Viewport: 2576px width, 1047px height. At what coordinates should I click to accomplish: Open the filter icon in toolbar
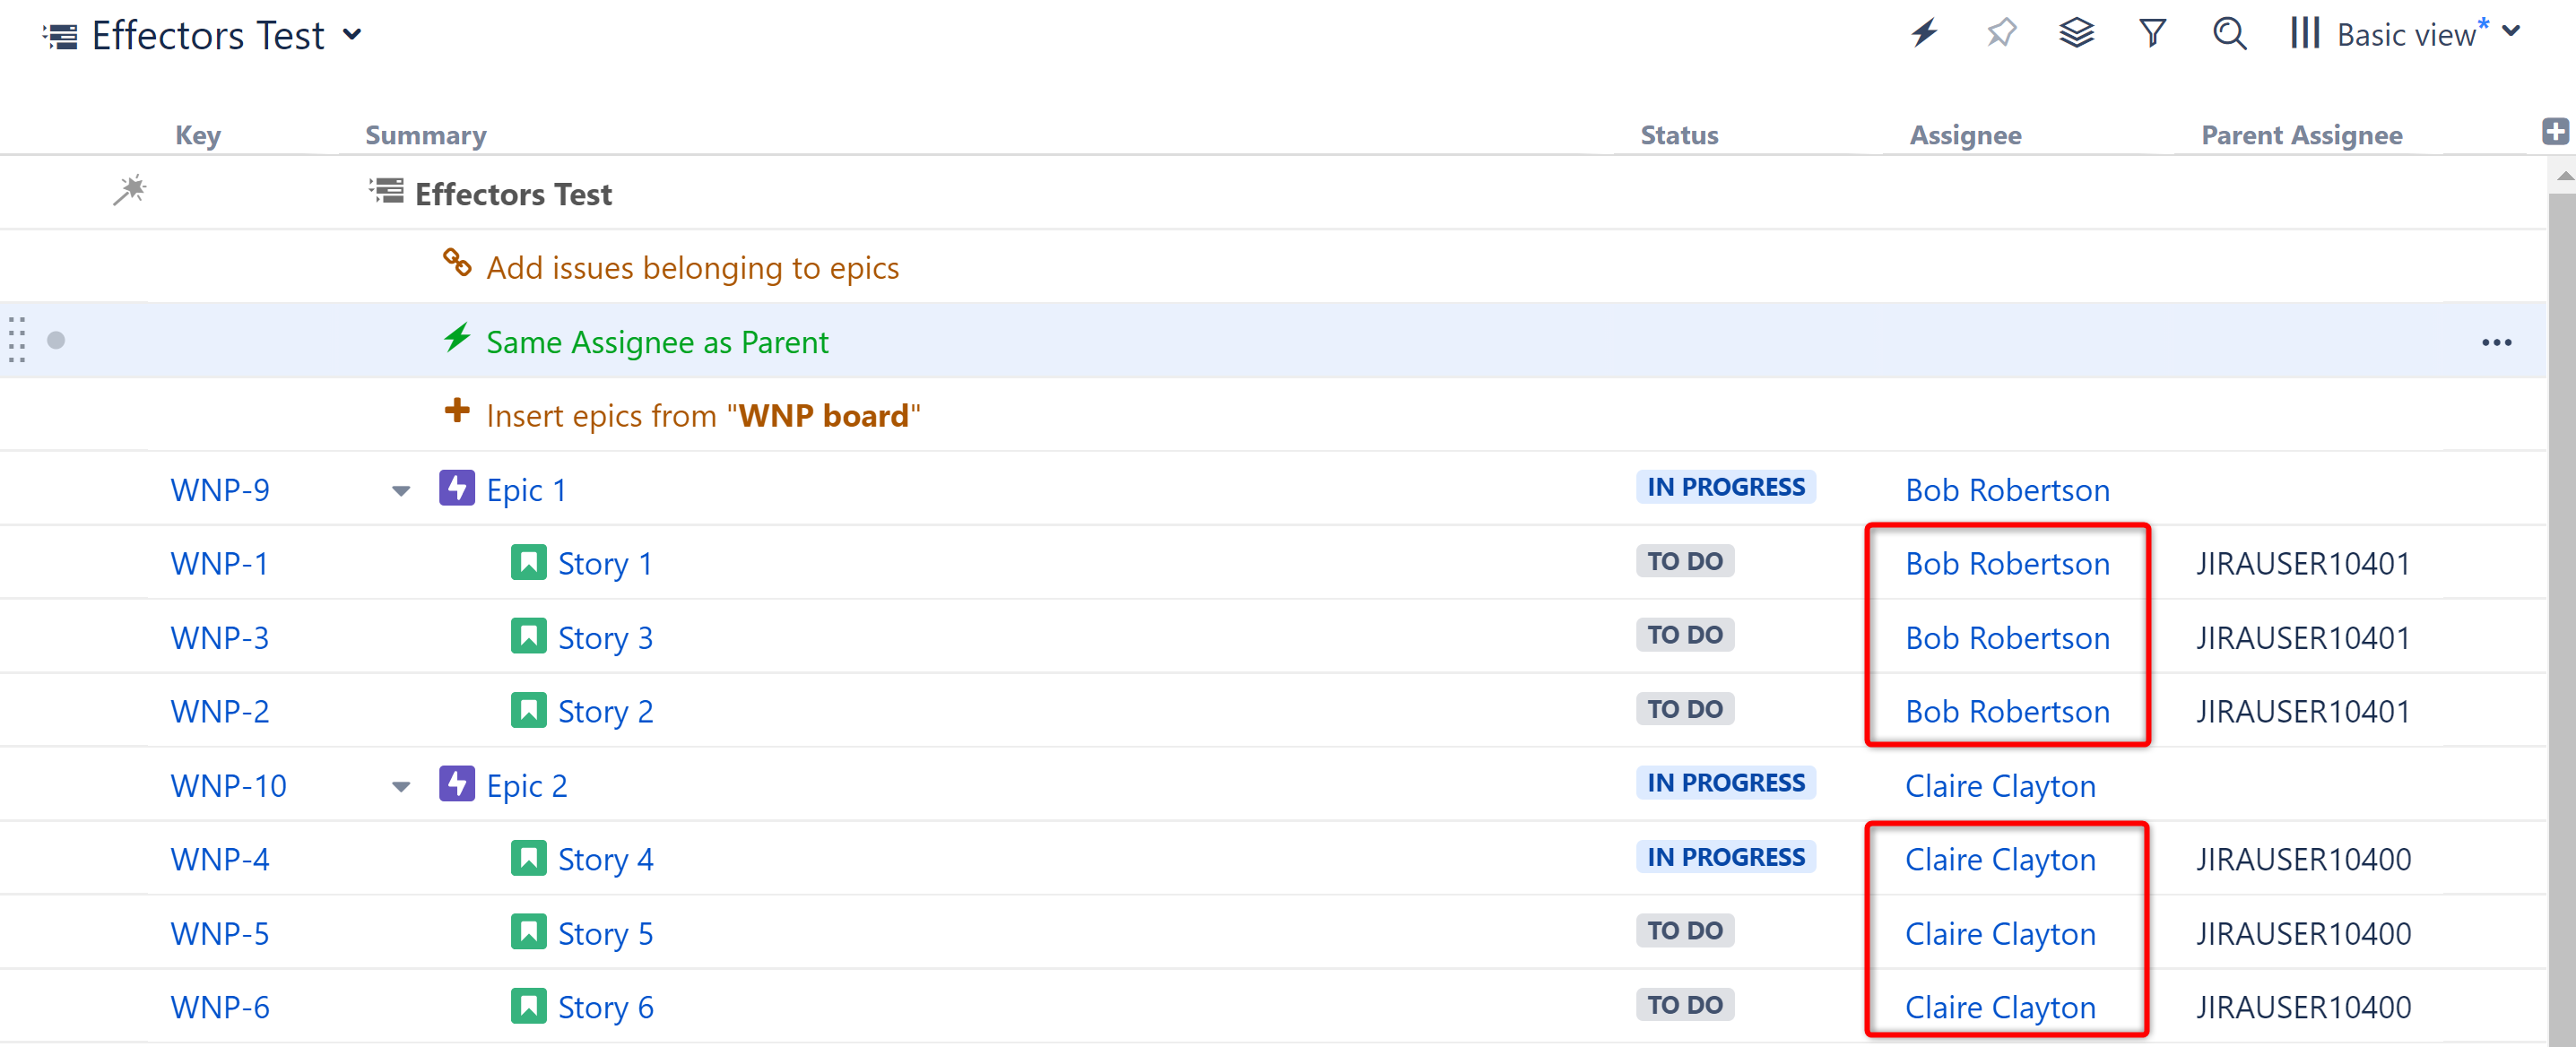pos(2152,33)
